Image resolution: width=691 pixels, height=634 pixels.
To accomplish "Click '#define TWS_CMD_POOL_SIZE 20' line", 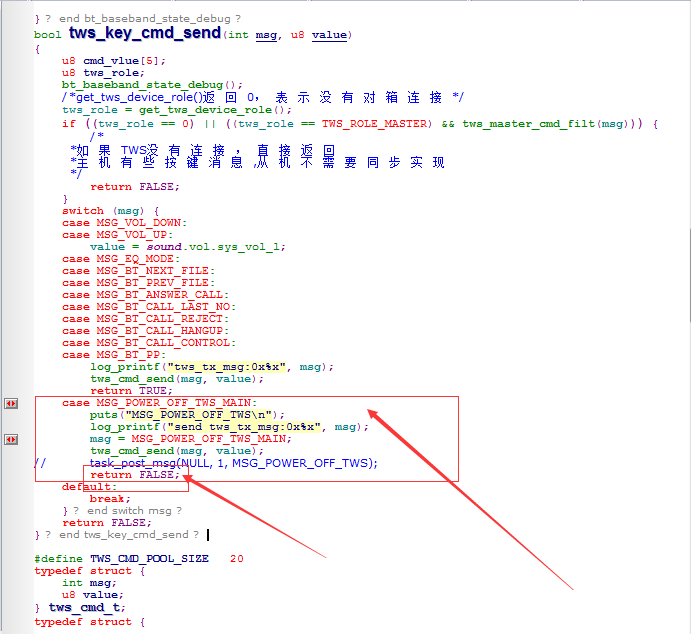I will point(139,559).
